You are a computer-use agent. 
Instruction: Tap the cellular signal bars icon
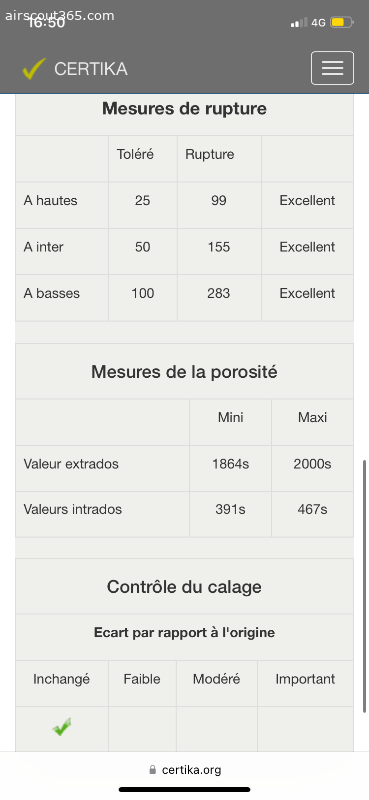tap(299, 22)
